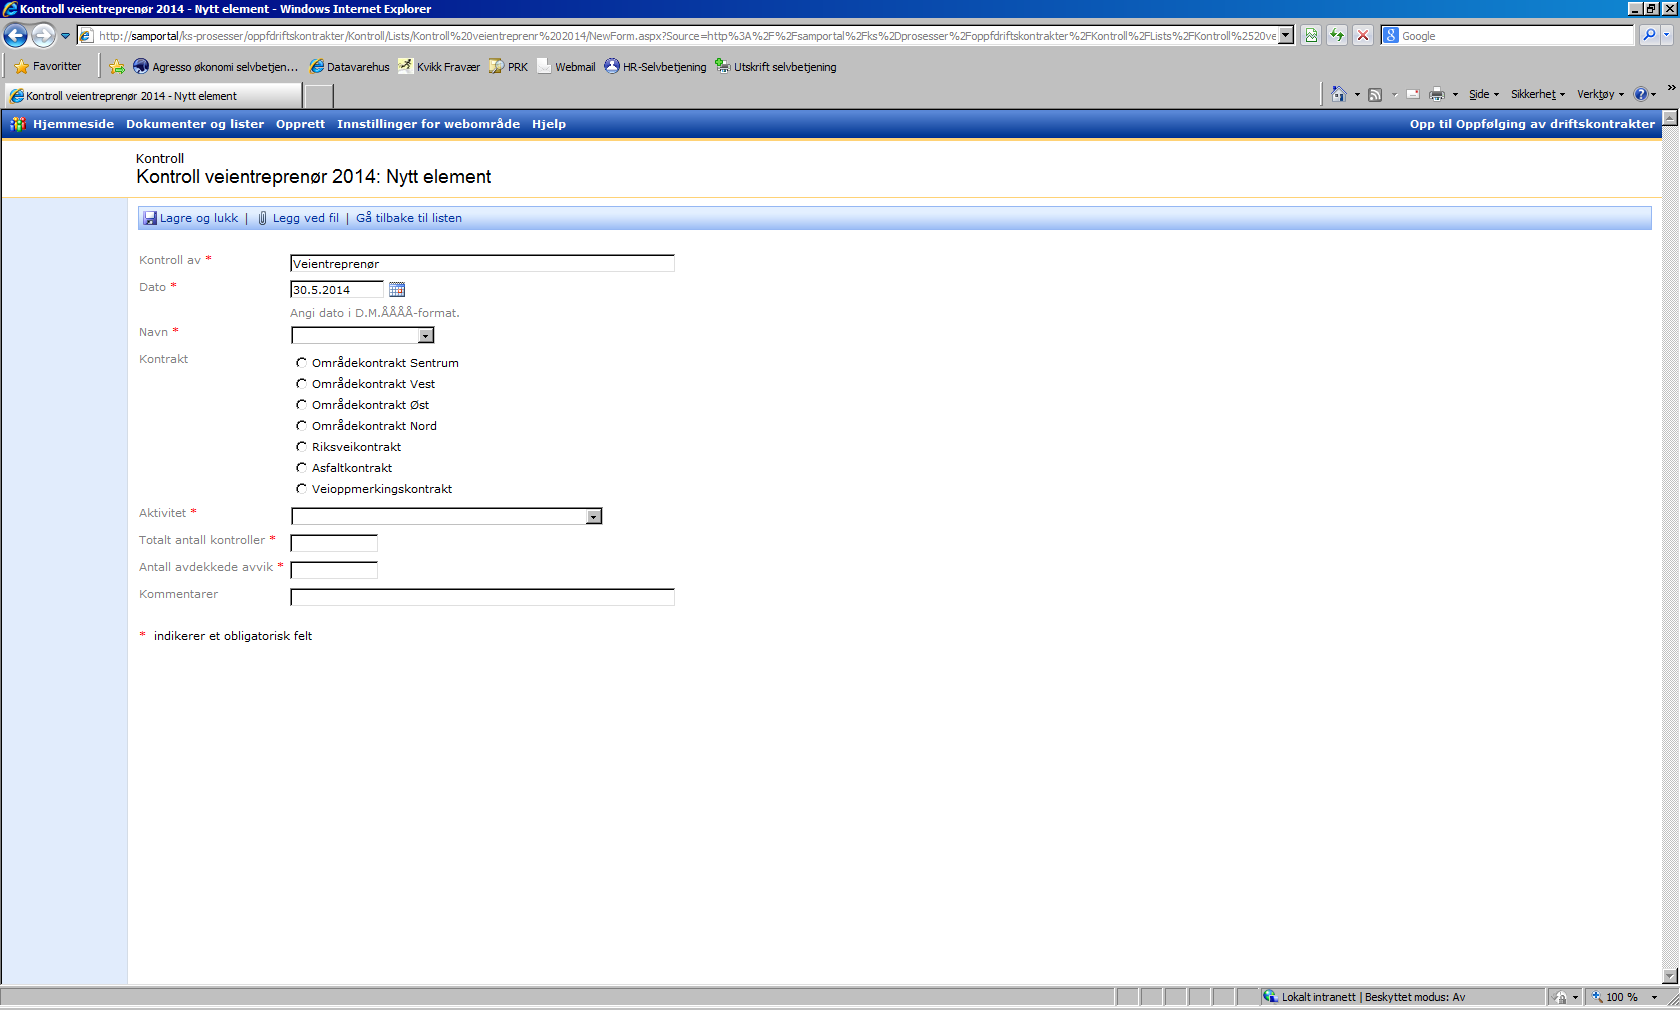Click the browser Forward arrow button

coord(43,36)
